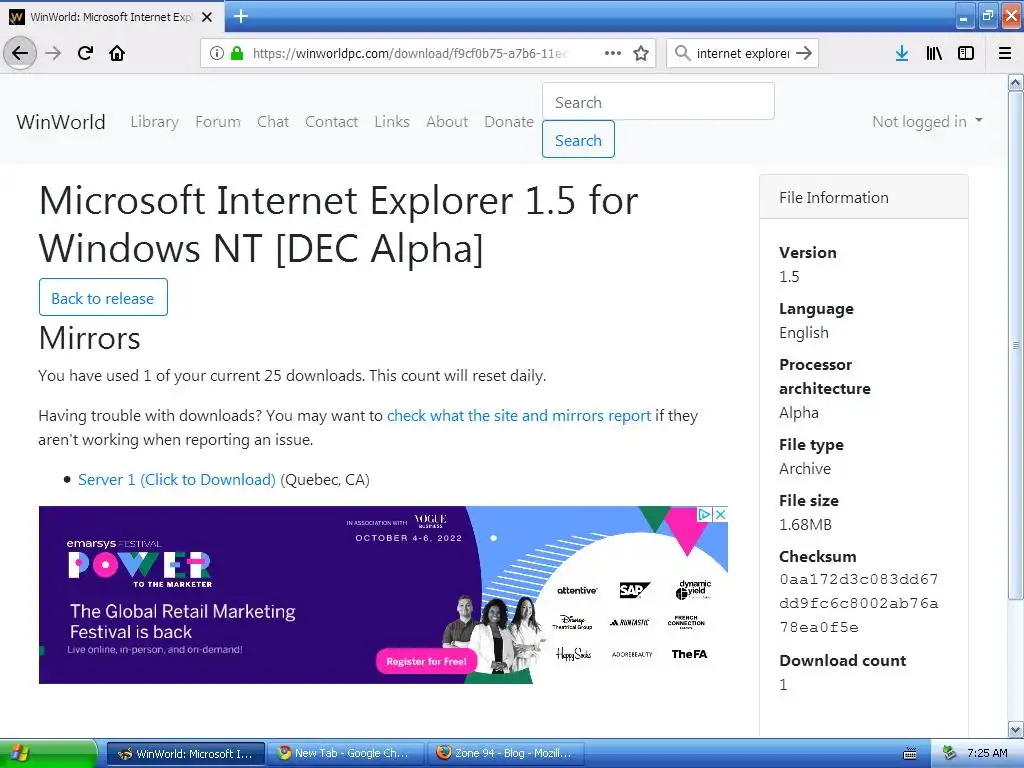This screenshot has height=768, width=1024.
Task: Click the emarsys Power banner advertisement
Action: point(383,595)
